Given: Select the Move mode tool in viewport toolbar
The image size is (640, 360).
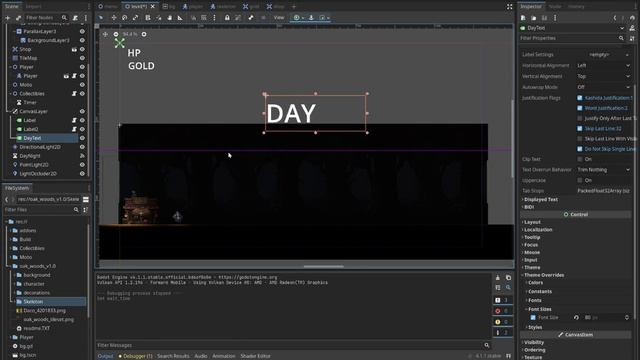Looking at the screenshot, I should tap(114, 18).
